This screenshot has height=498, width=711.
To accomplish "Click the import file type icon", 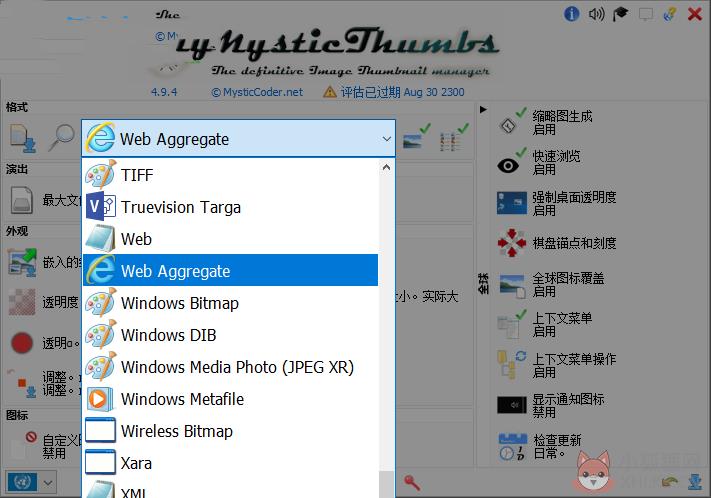I will pyautogui.click(x=23, y=138).
